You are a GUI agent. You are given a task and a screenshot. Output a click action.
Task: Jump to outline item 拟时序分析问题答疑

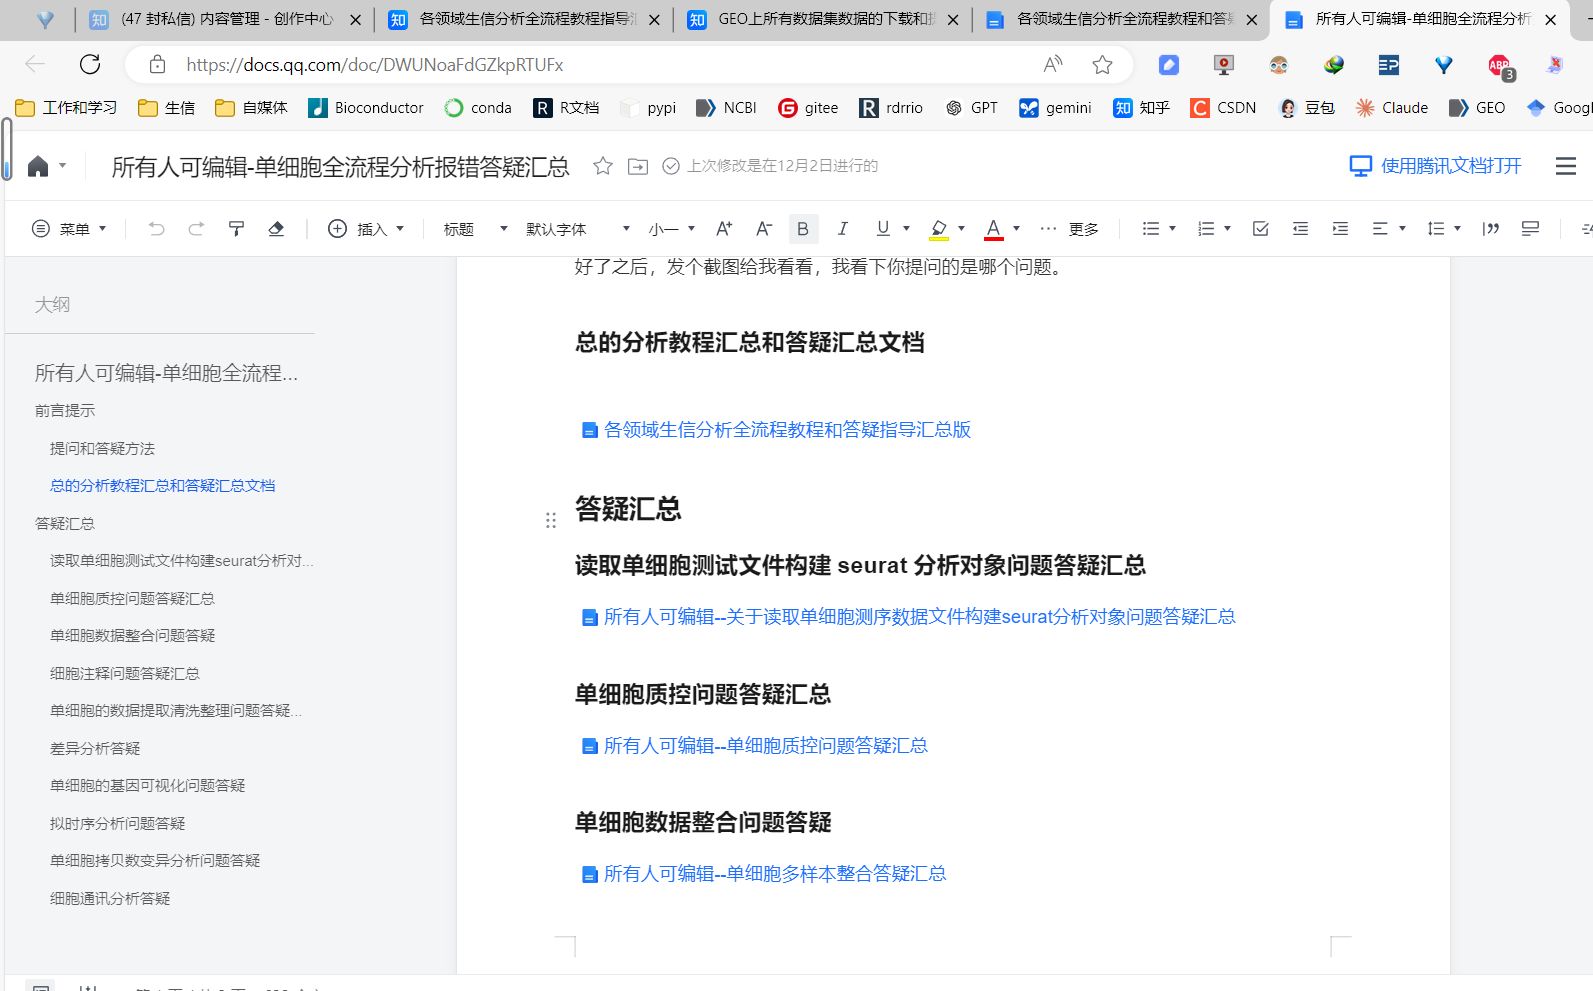point(117,824)
